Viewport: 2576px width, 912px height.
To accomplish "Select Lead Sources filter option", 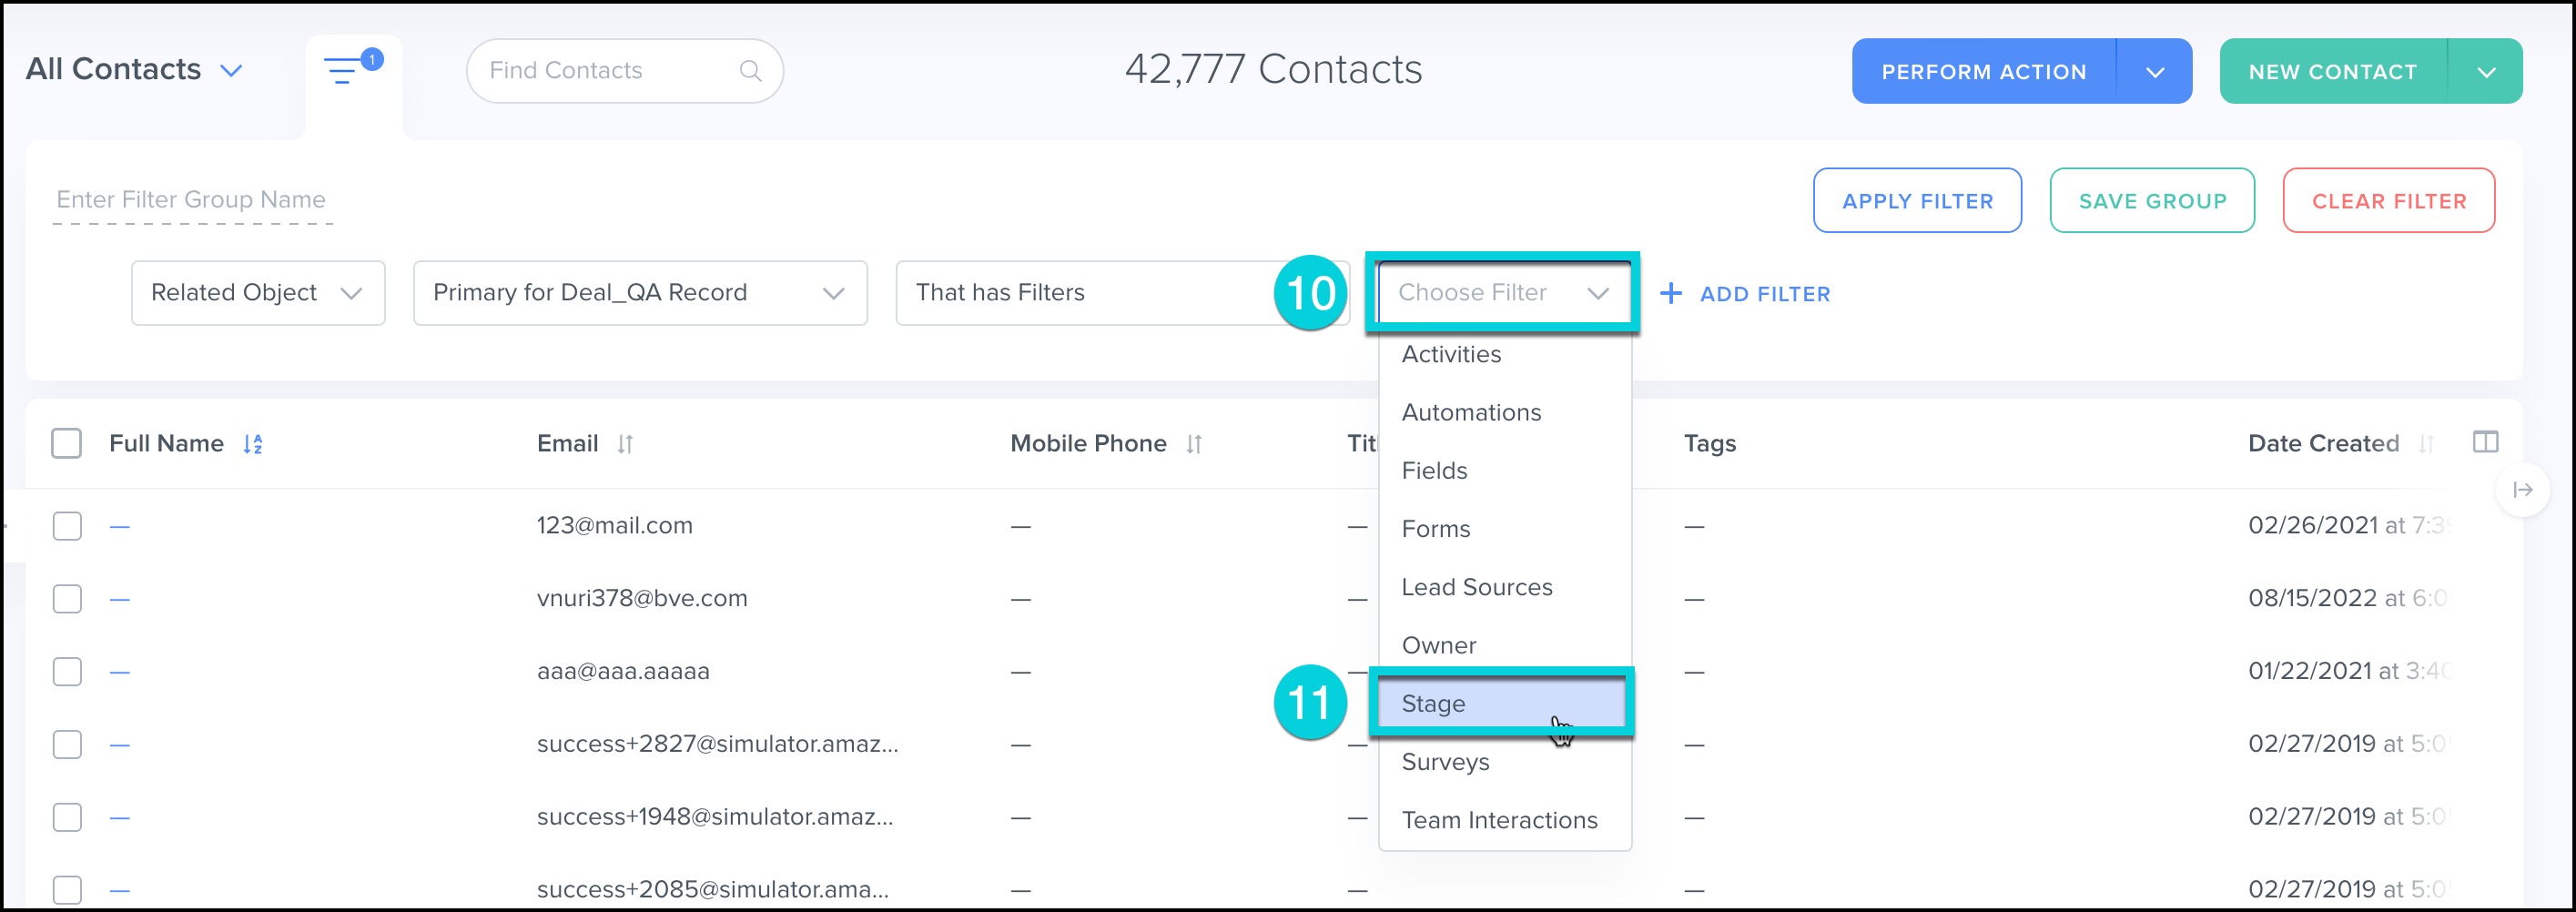I will point(1477,587).
